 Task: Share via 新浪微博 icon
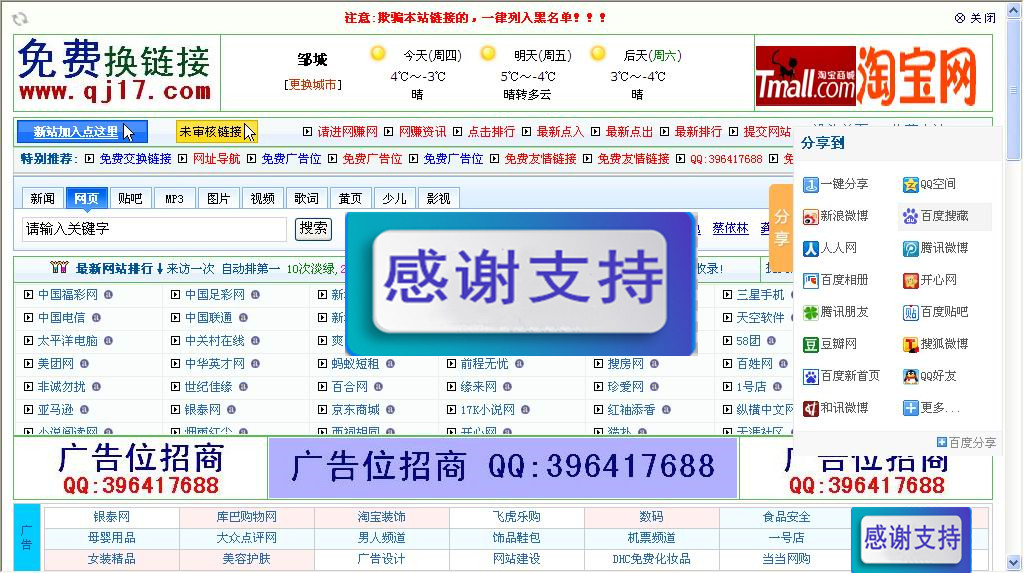click(810, 217)
